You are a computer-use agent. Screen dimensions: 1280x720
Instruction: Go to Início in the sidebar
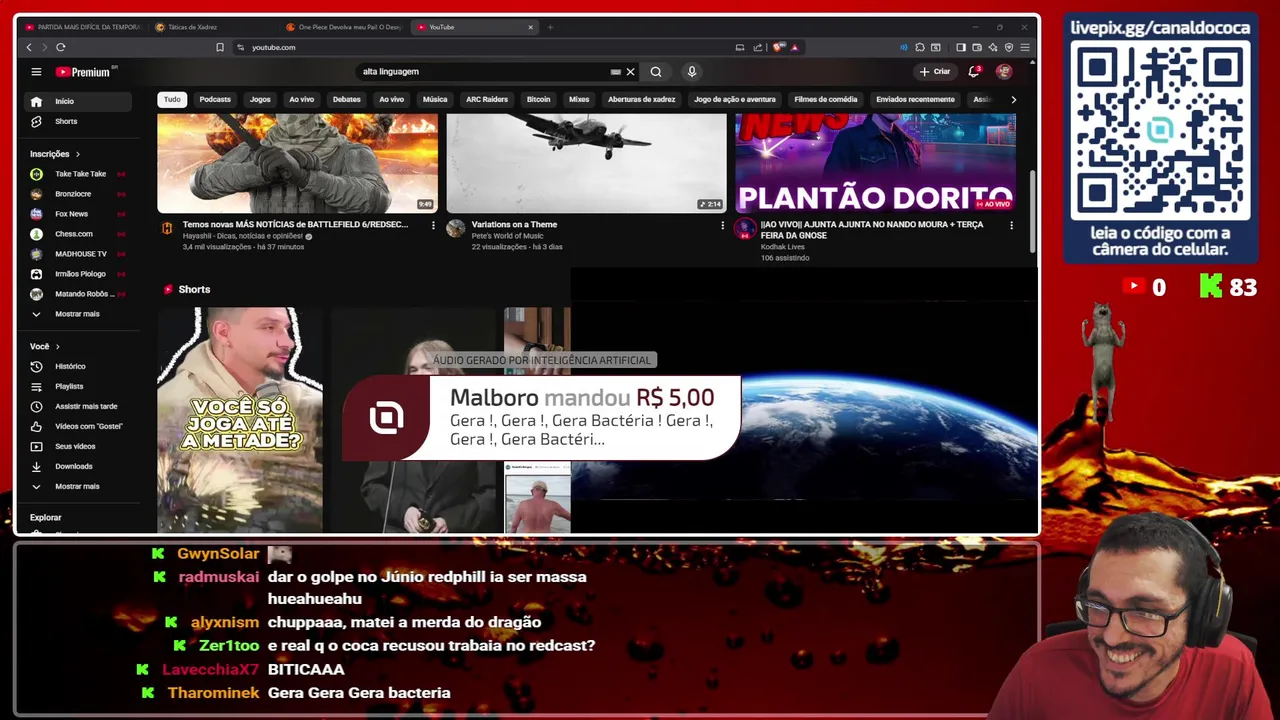(x=77, y=101)
